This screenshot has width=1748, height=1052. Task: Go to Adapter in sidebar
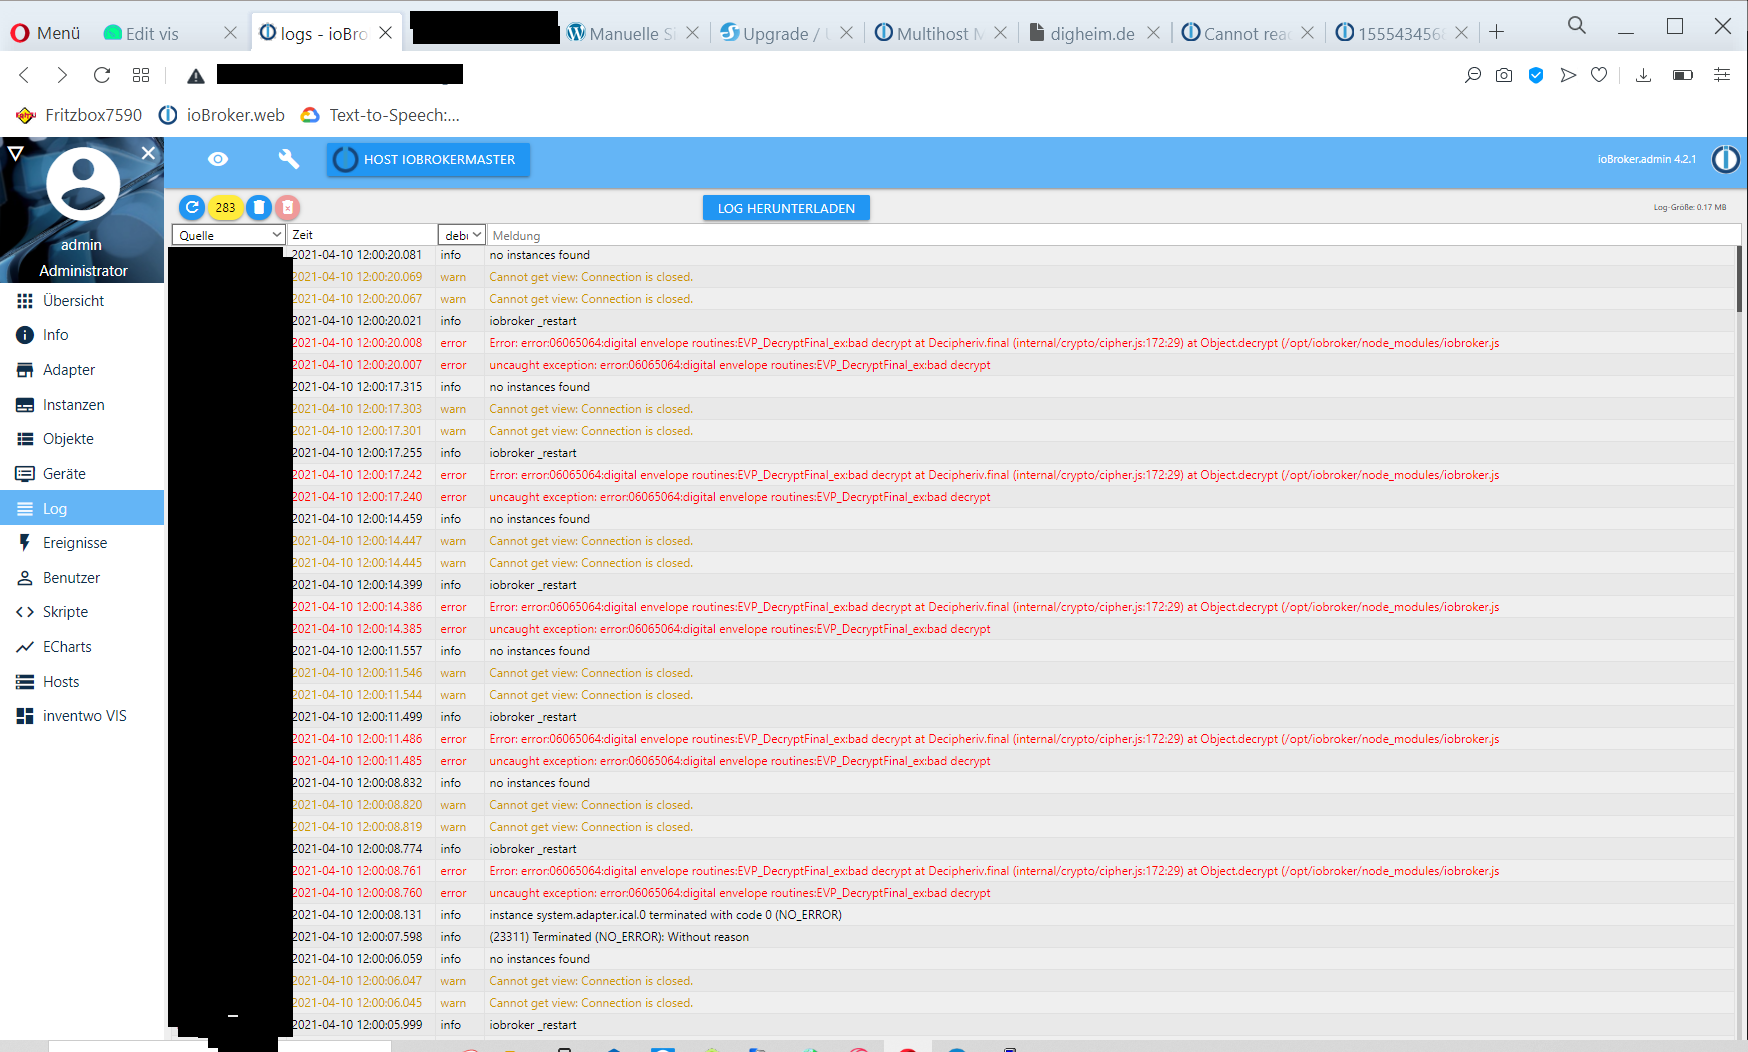(82, 370)
